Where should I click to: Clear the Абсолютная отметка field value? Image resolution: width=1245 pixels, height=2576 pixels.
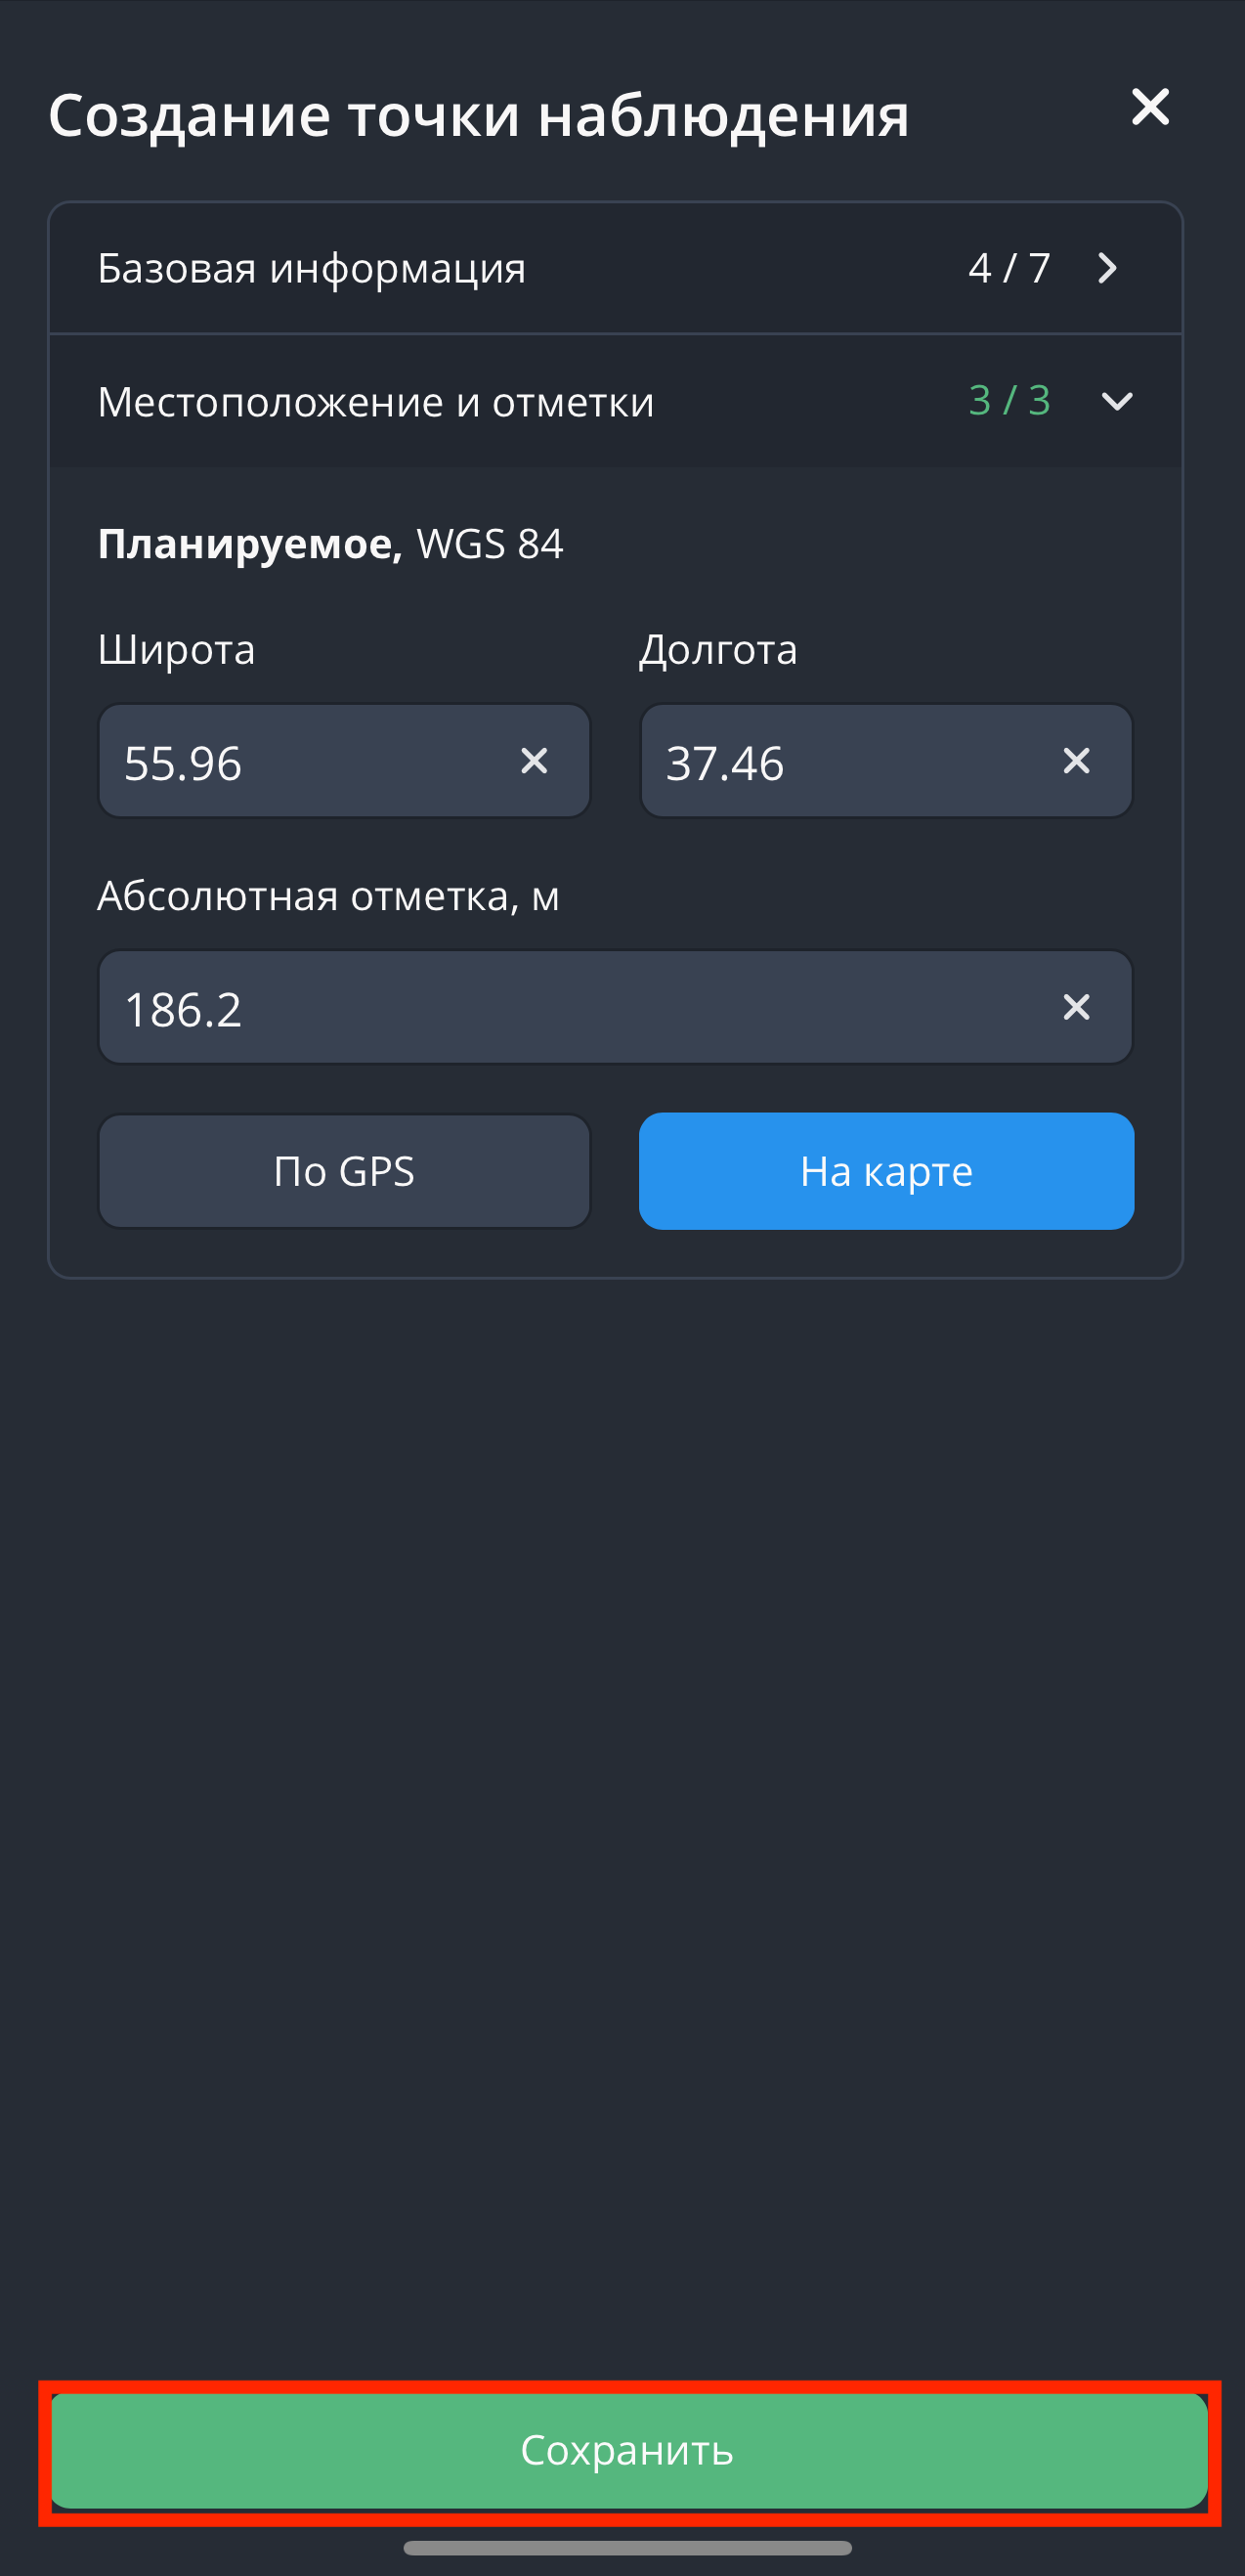point(1076,1007)
